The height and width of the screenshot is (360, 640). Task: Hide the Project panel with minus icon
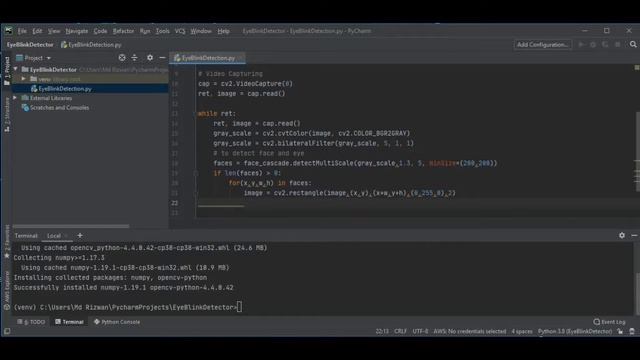pos(162,58)
